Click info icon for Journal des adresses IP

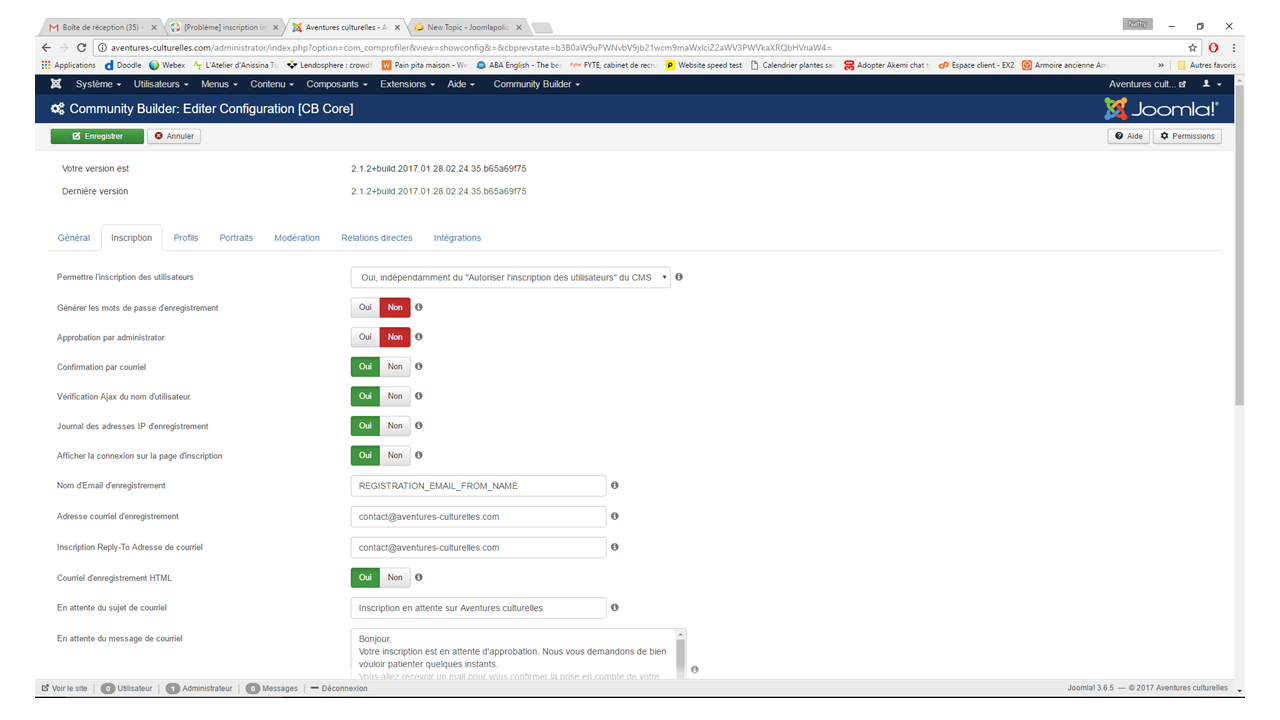point(419,426)
